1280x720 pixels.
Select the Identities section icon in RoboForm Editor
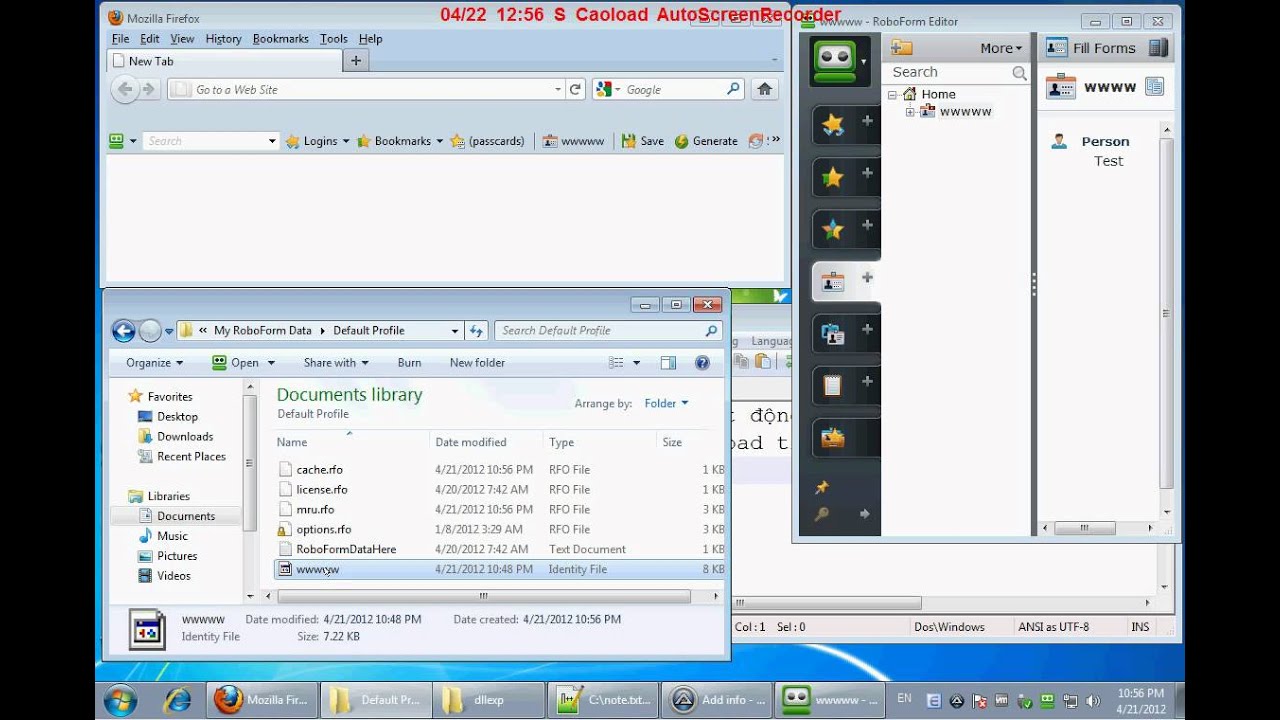point(832,282)
